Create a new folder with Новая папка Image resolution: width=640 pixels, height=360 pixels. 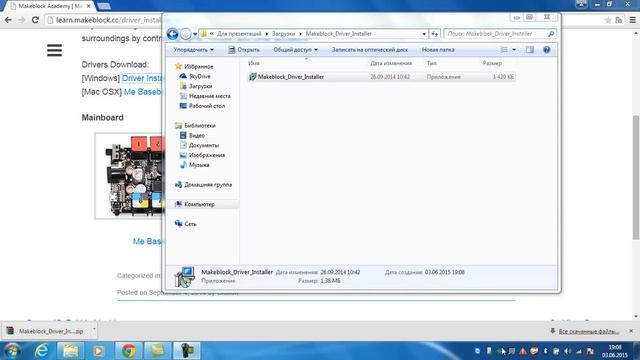(x=438, y=50)
